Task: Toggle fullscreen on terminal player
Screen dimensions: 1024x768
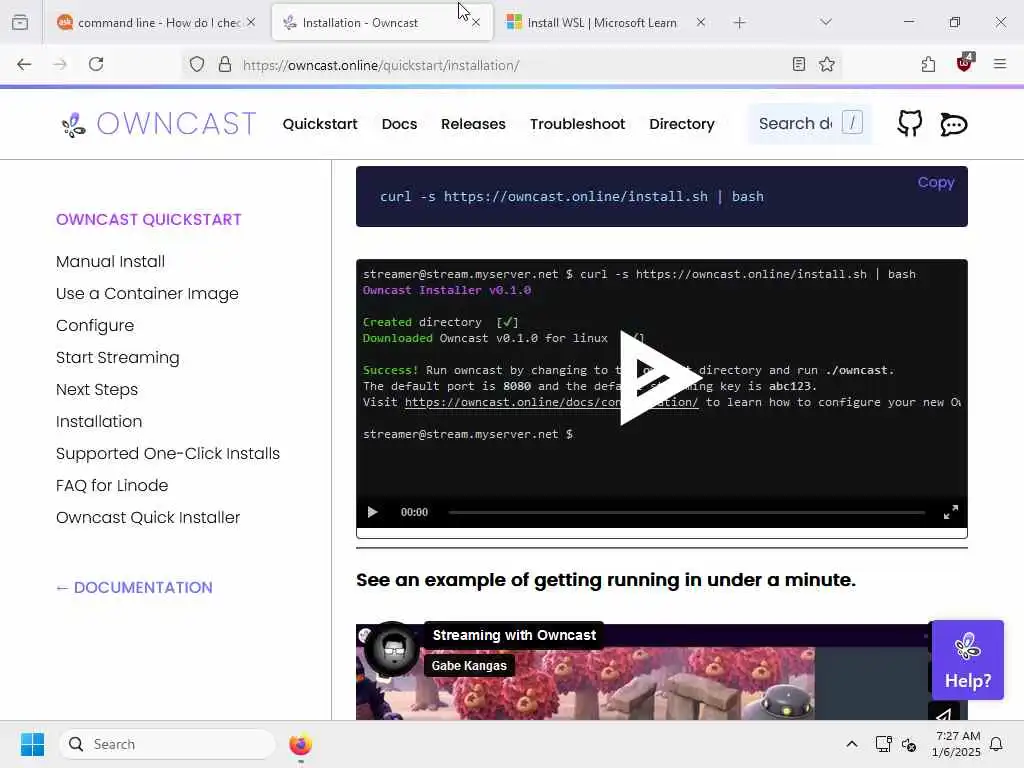Action: 950,512
